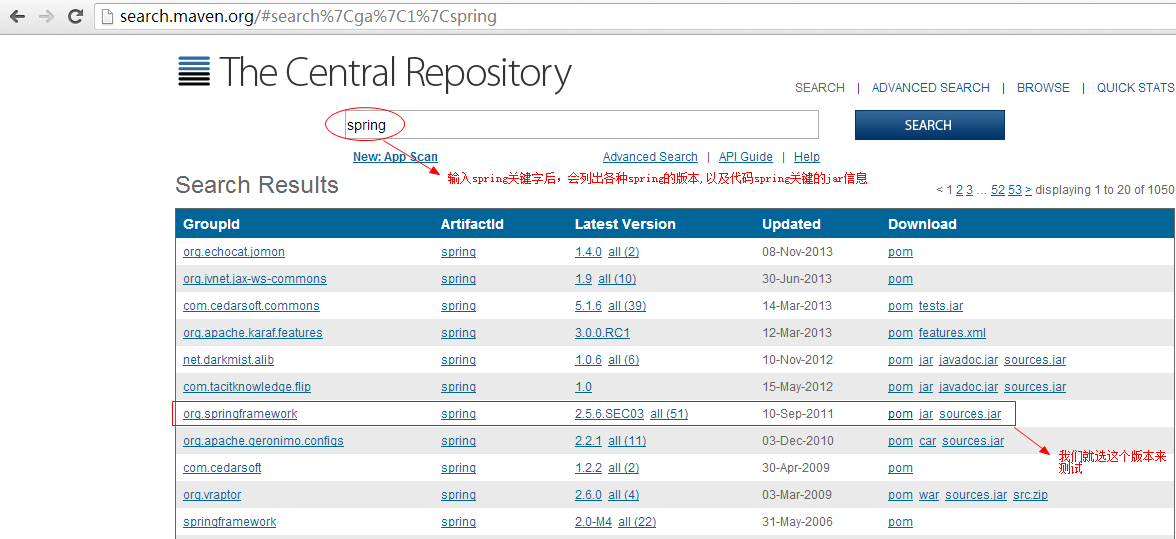Open org.echocat.jomon group link

click(234, 252)
